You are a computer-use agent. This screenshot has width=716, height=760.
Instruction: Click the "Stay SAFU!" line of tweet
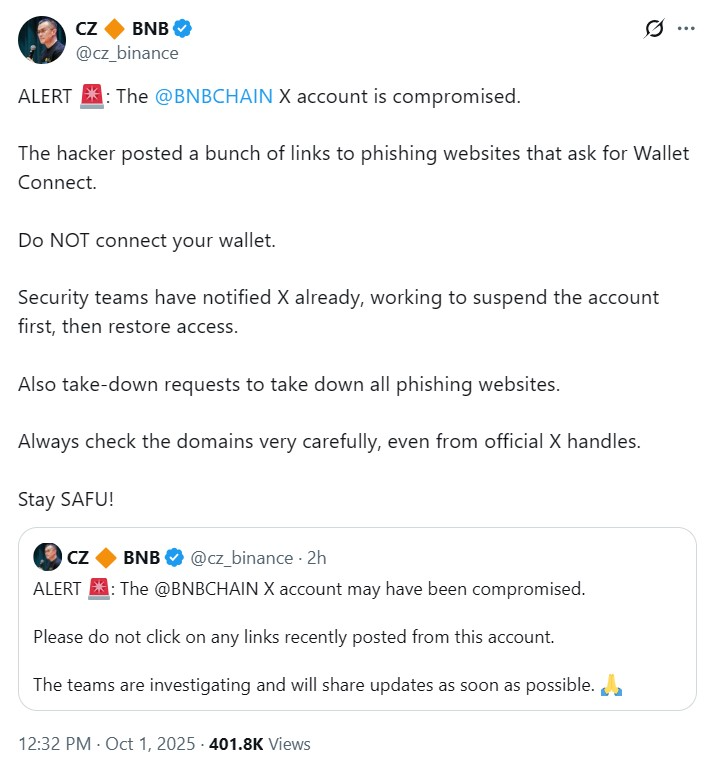(x=66, y=498)
